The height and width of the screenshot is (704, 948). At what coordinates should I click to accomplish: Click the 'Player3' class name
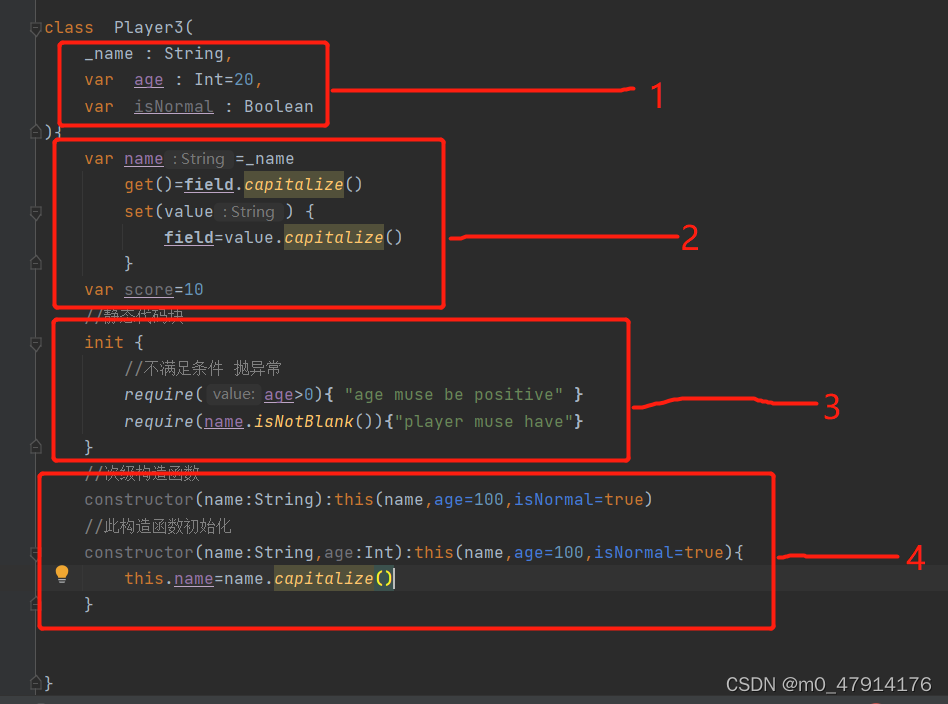click(149, 28)
